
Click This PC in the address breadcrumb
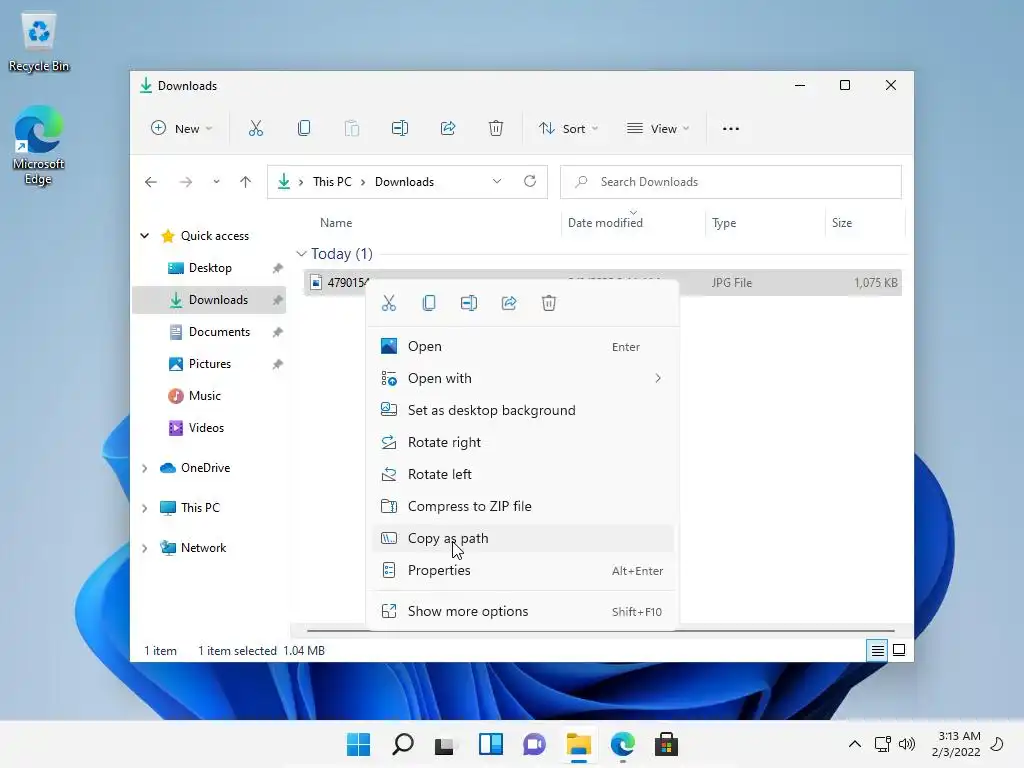332,182
